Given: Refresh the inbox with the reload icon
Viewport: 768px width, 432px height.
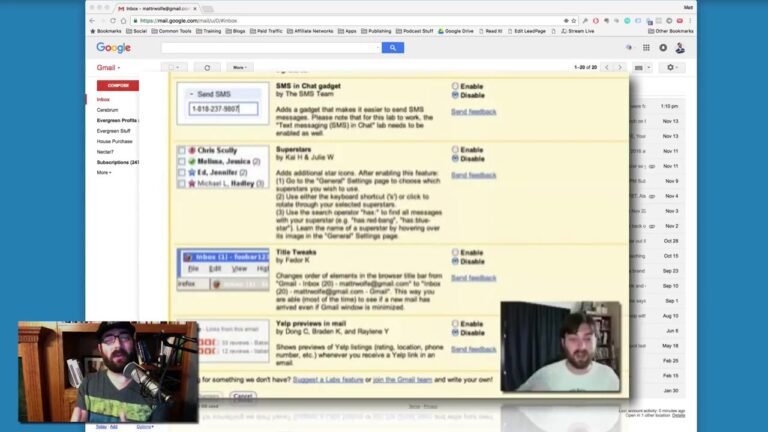Looking at the screenshot, I should pyautogui.click(x=207, y=67).
